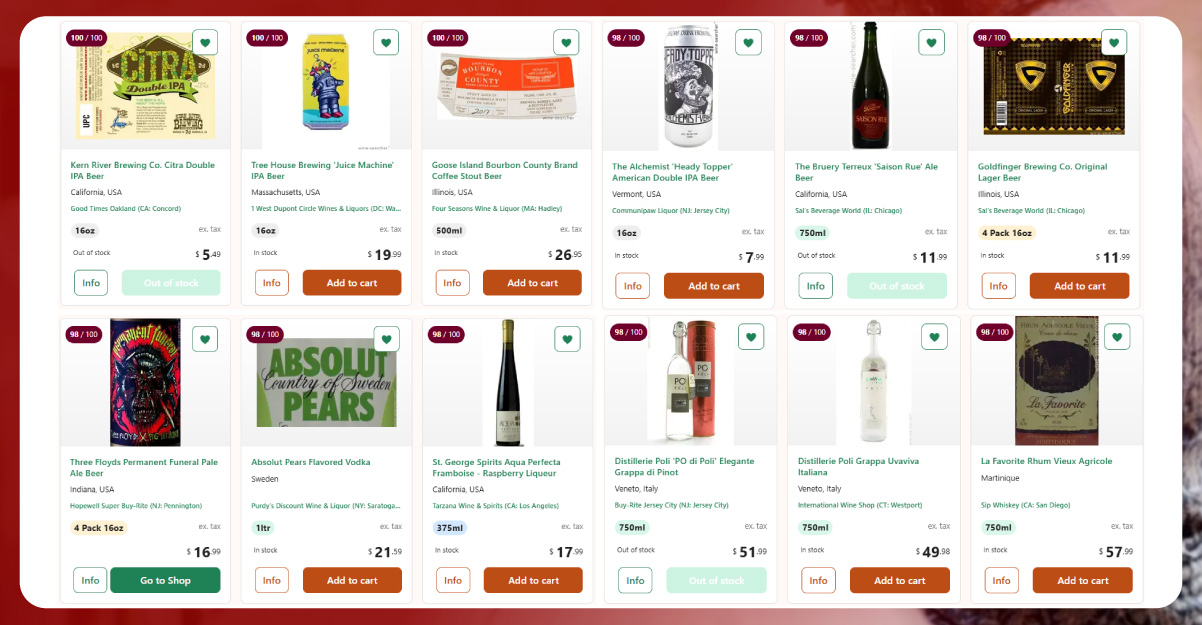The height and width of the screenshot is (625, 1202).
Task: Open Sip Whiskey San Diego store link
Action: click(x=1025, y=506)
